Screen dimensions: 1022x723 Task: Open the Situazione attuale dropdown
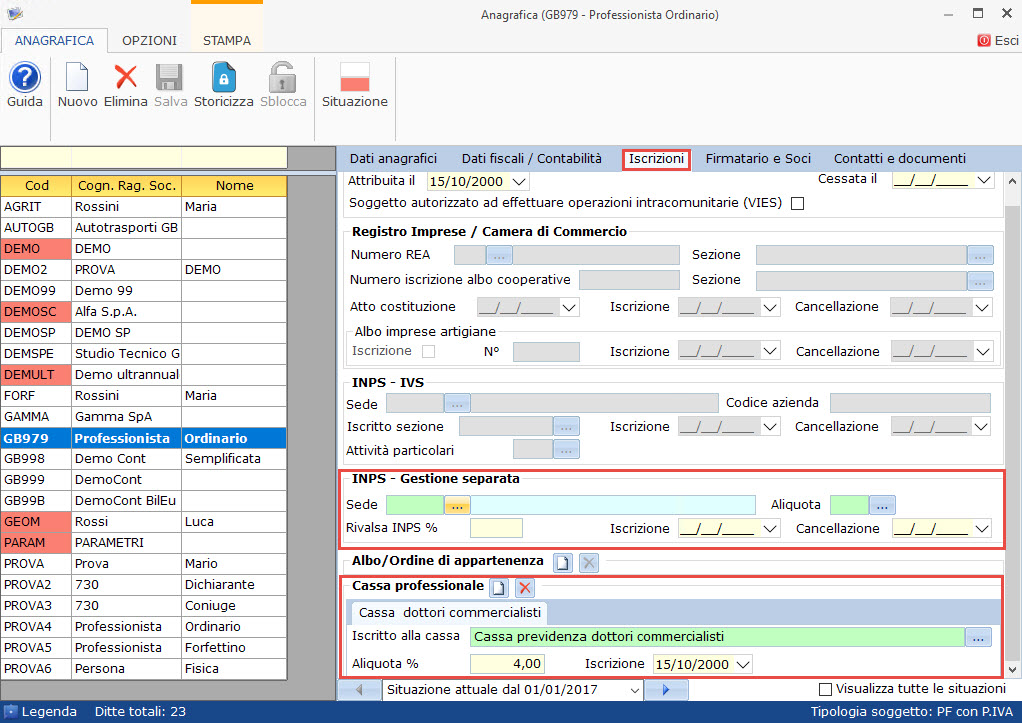click(x=632, y=690)
